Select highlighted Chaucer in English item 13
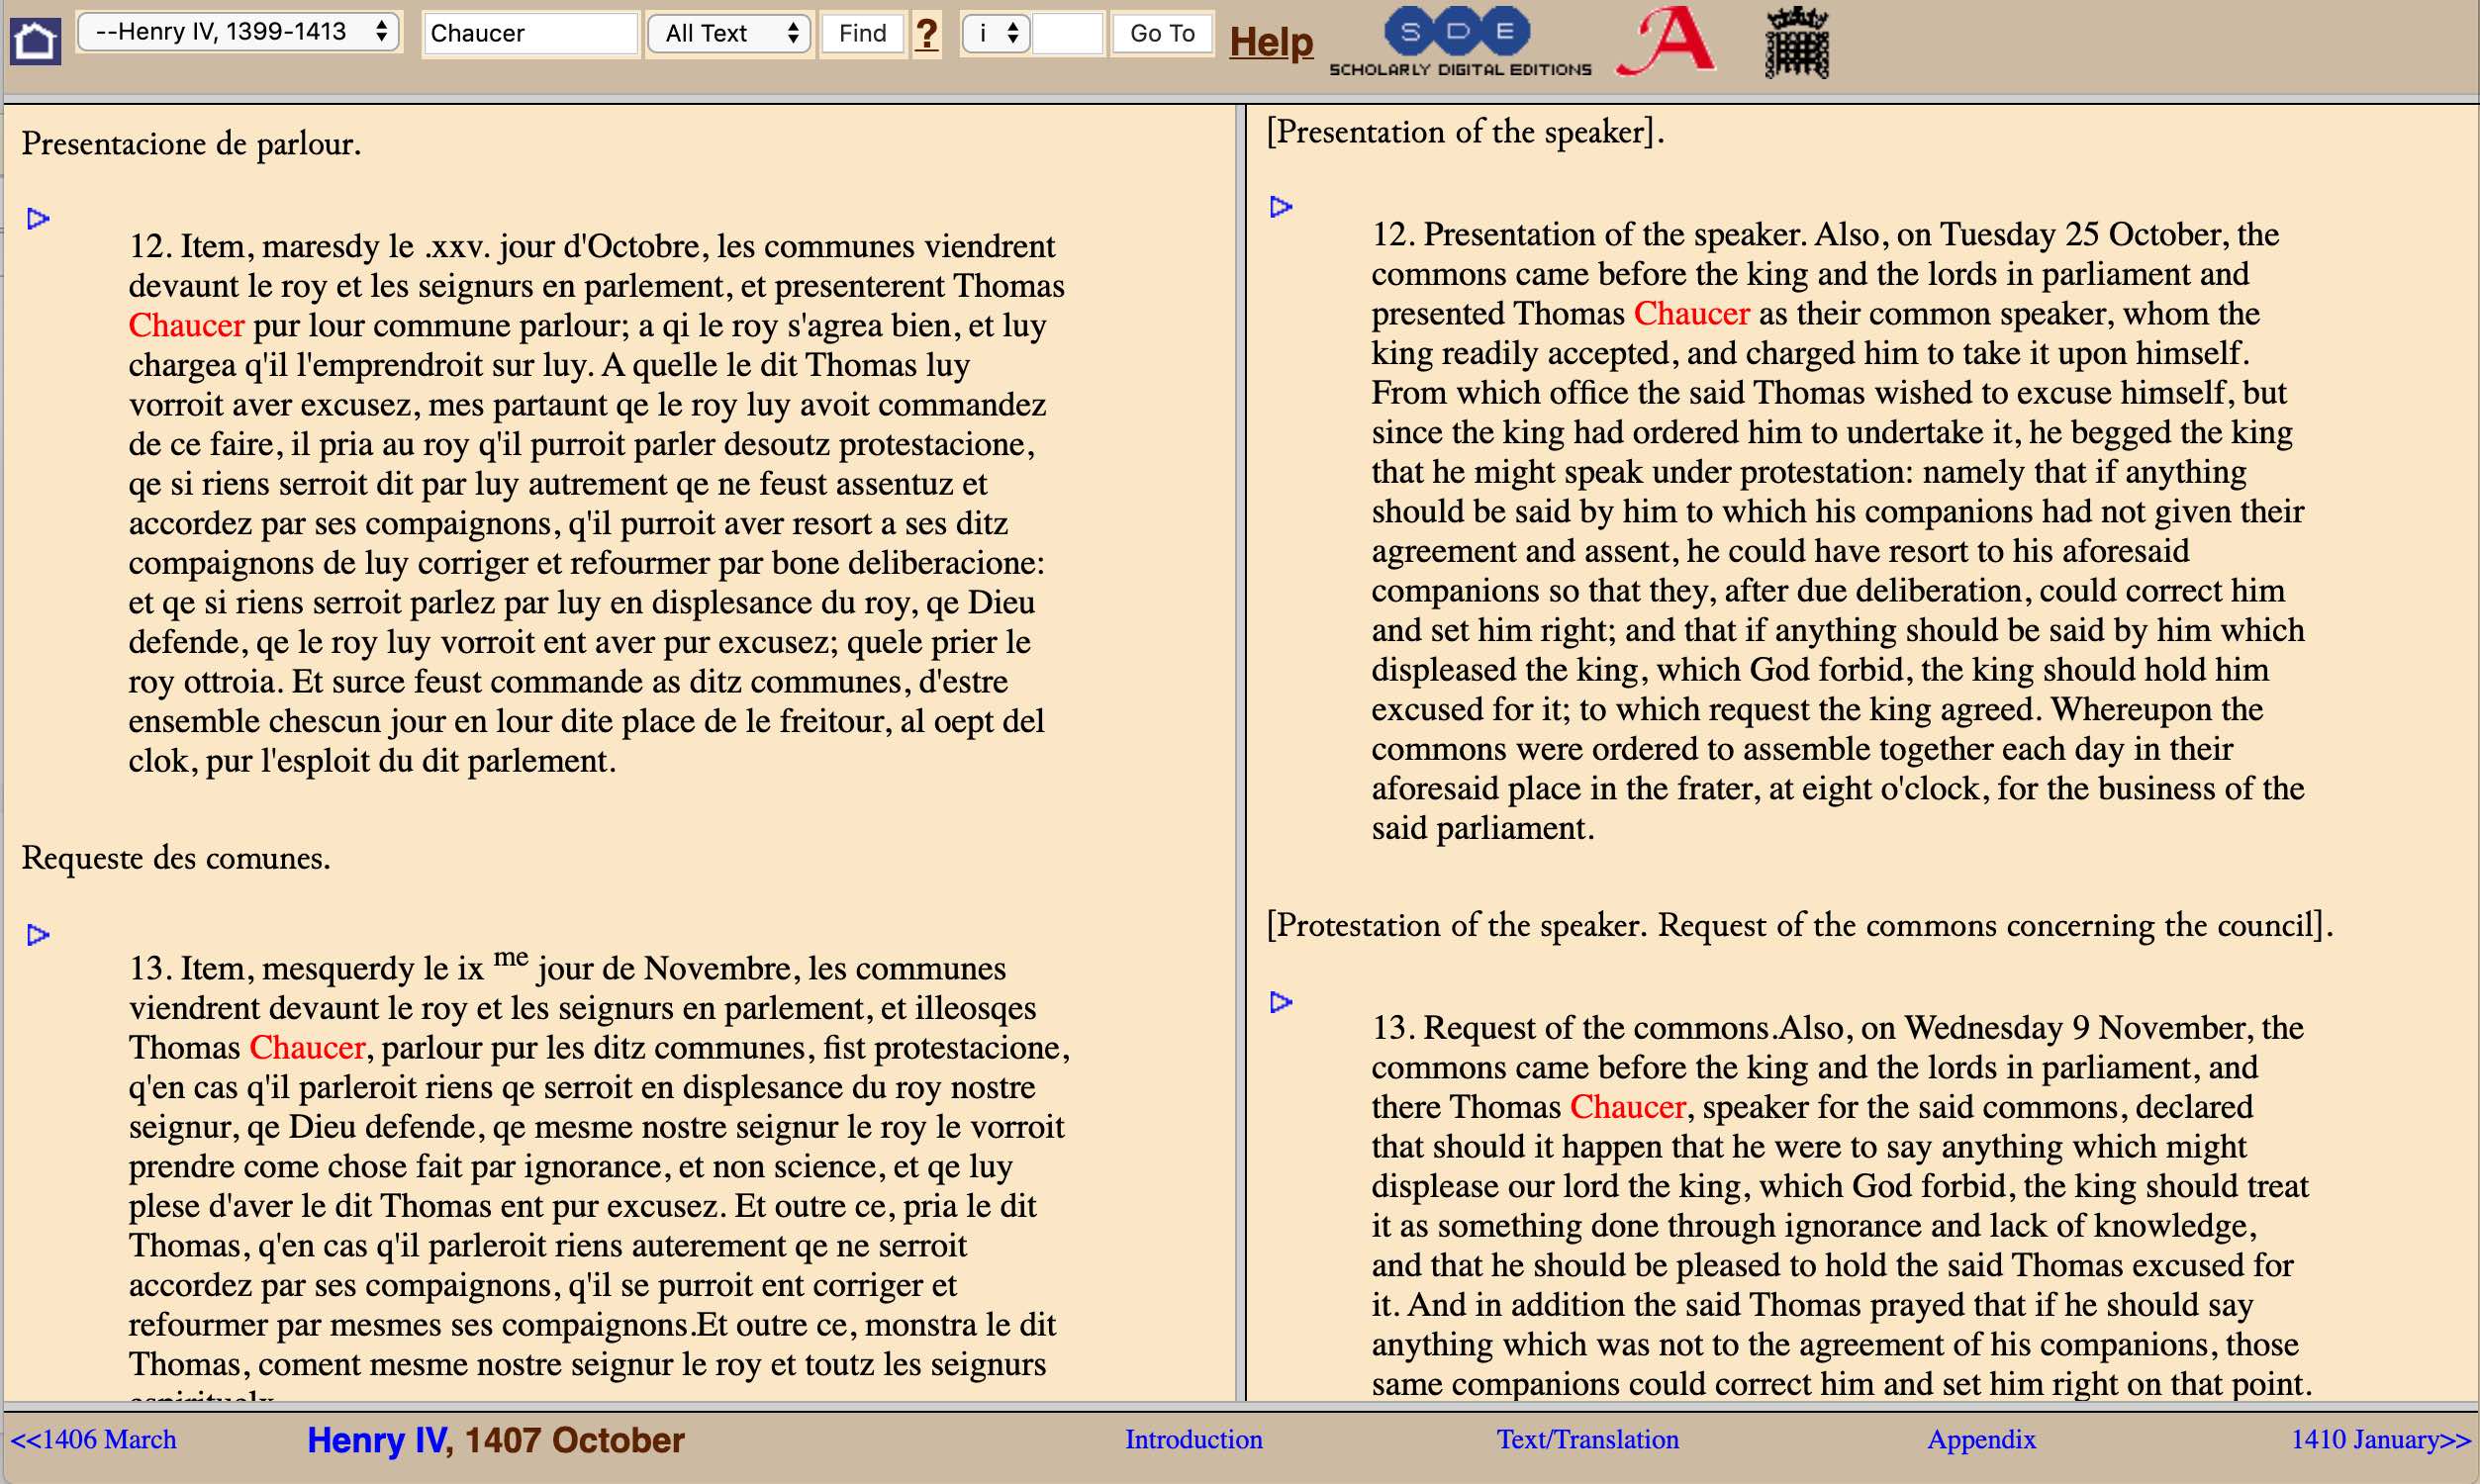2480x1484 pixels. click(1628, 1107)
